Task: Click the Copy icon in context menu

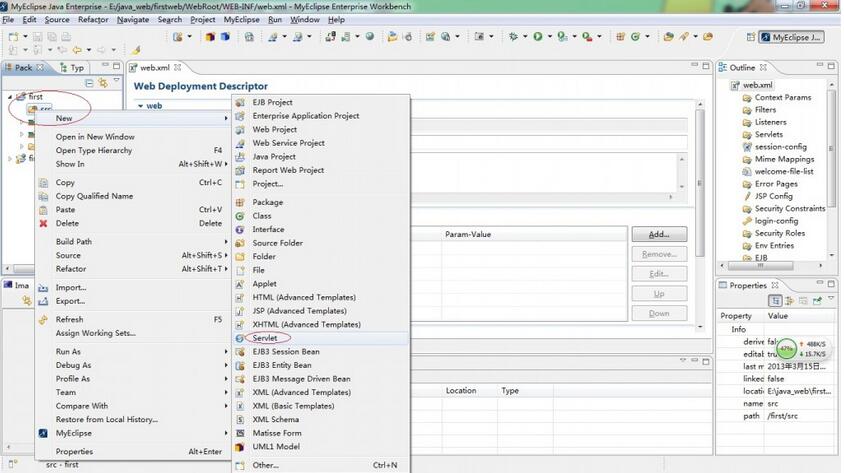Action: point(43,183)
